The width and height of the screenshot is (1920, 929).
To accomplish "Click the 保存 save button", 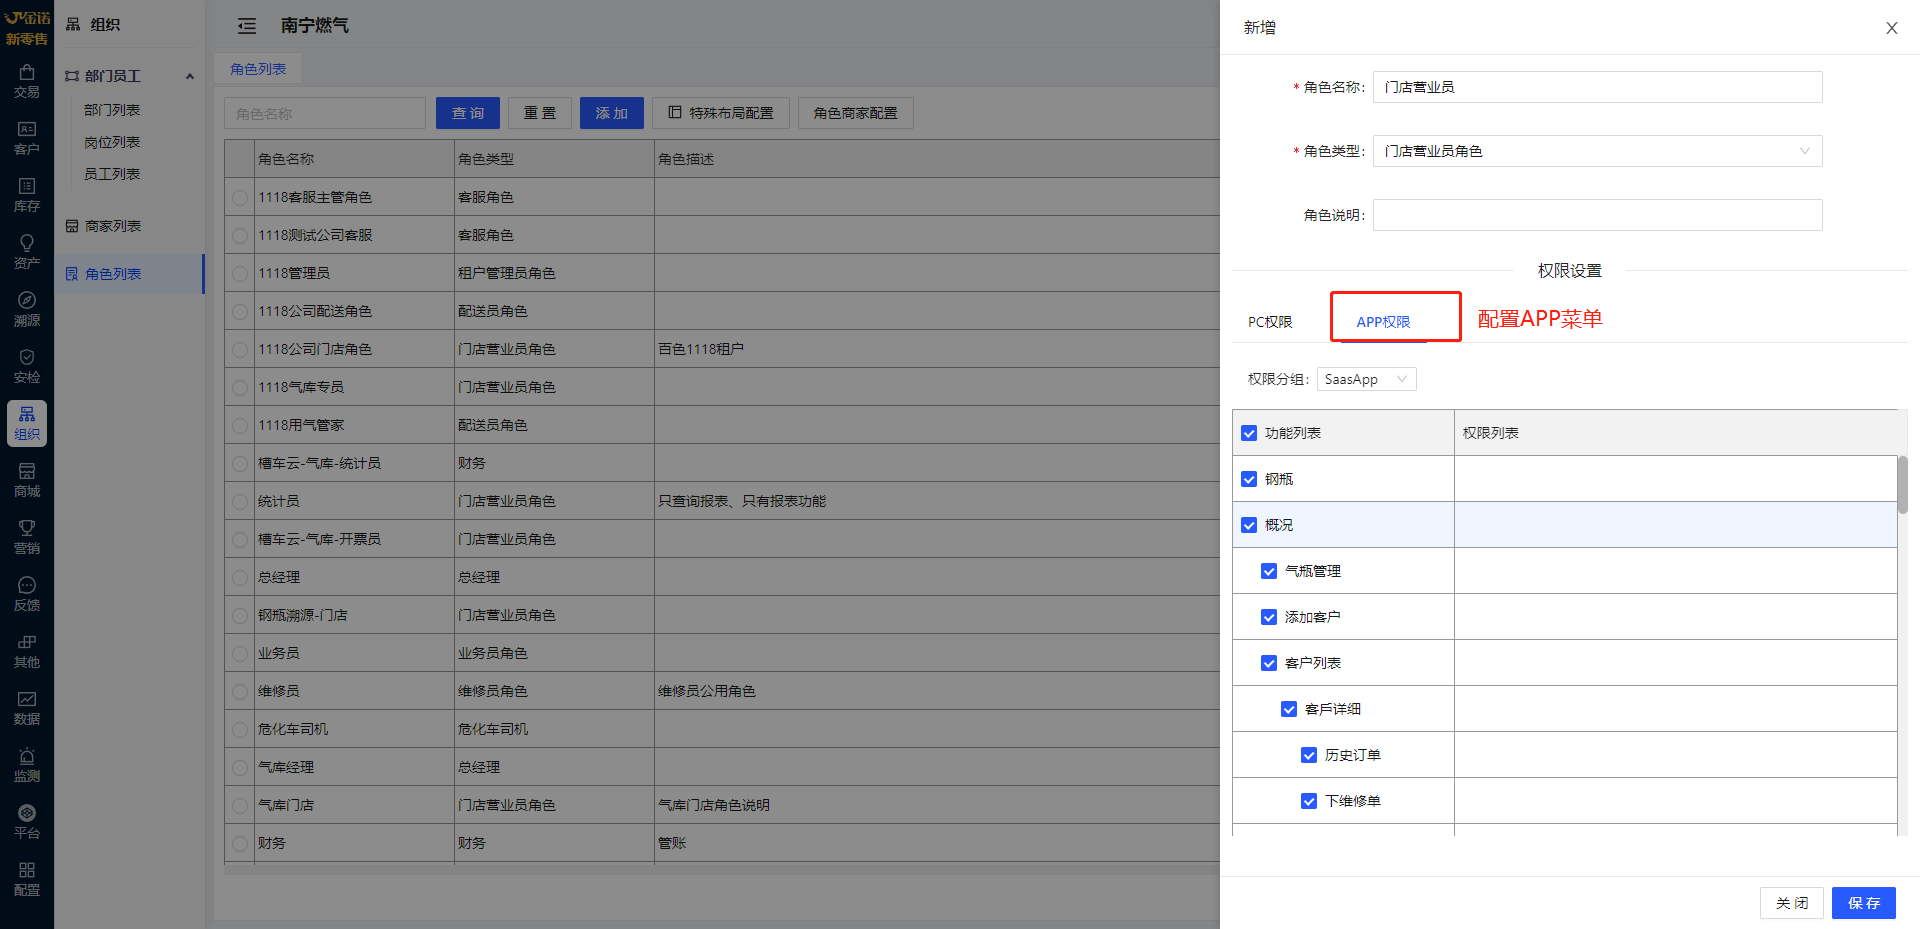I will coord(1864,903).
